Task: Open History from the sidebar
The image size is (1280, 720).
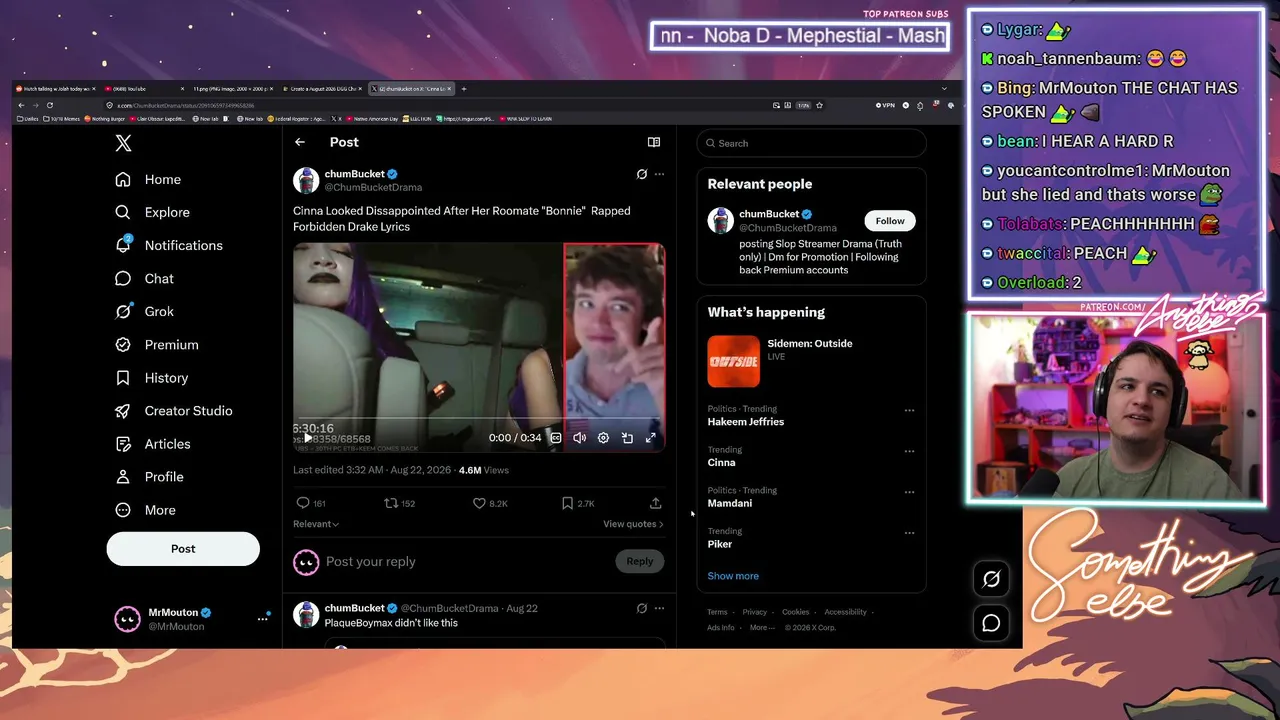Action: tap(152, 378)
